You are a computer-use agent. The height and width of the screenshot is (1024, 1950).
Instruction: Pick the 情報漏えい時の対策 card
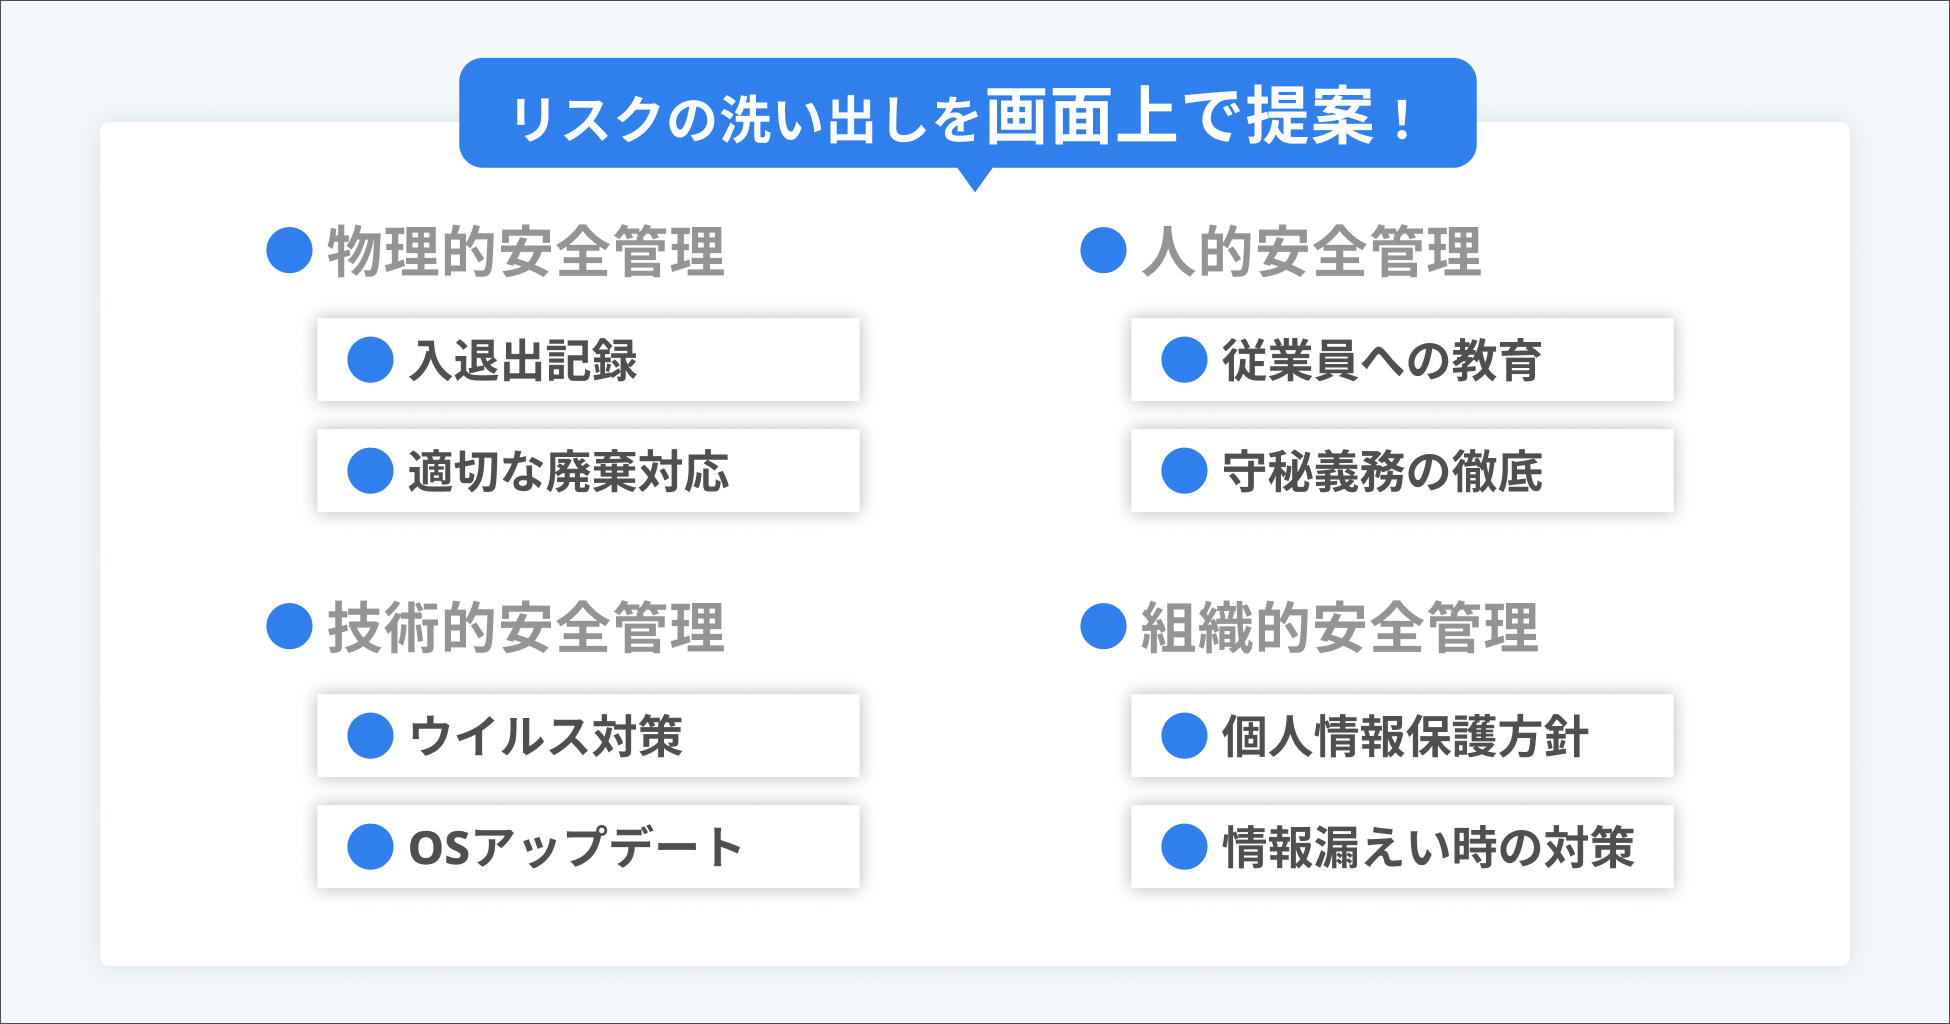tap(1402, 847)
